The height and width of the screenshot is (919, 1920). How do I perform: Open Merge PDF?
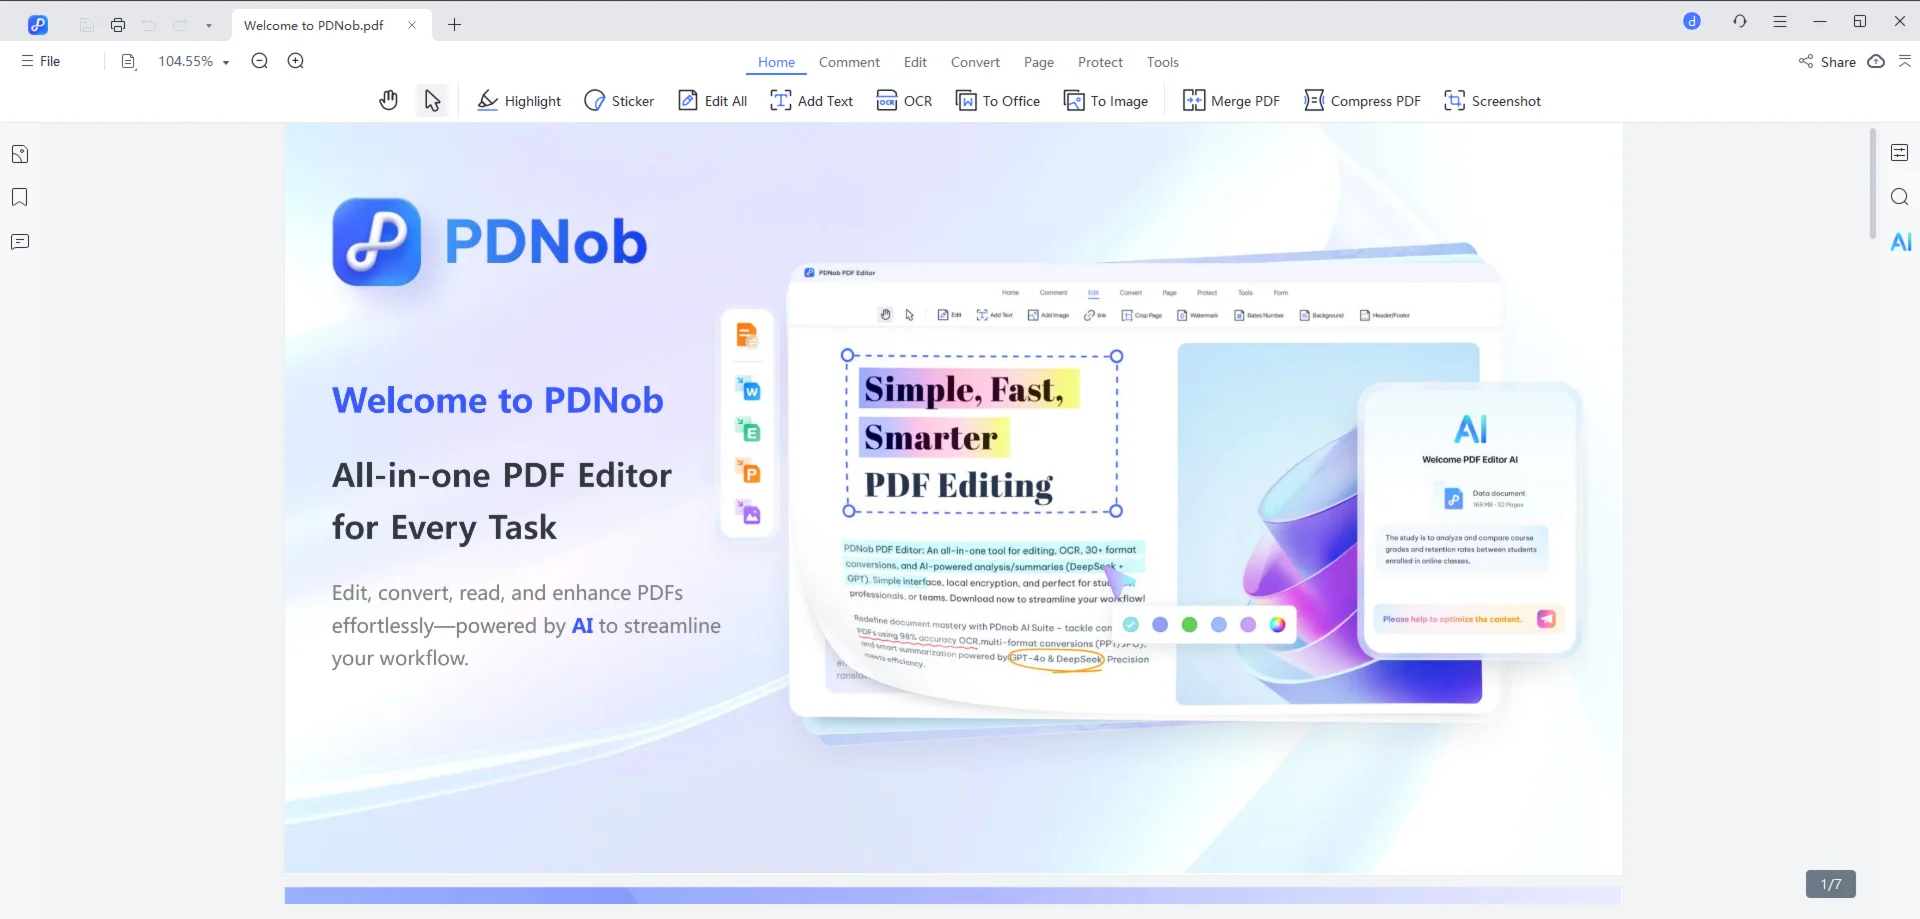pos(1231,101)
